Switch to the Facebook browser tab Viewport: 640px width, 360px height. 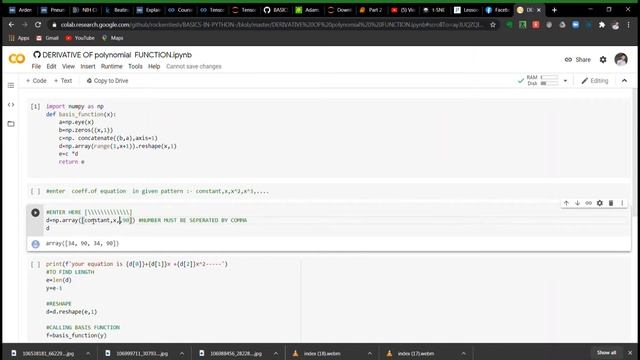[x=497, y=10]
